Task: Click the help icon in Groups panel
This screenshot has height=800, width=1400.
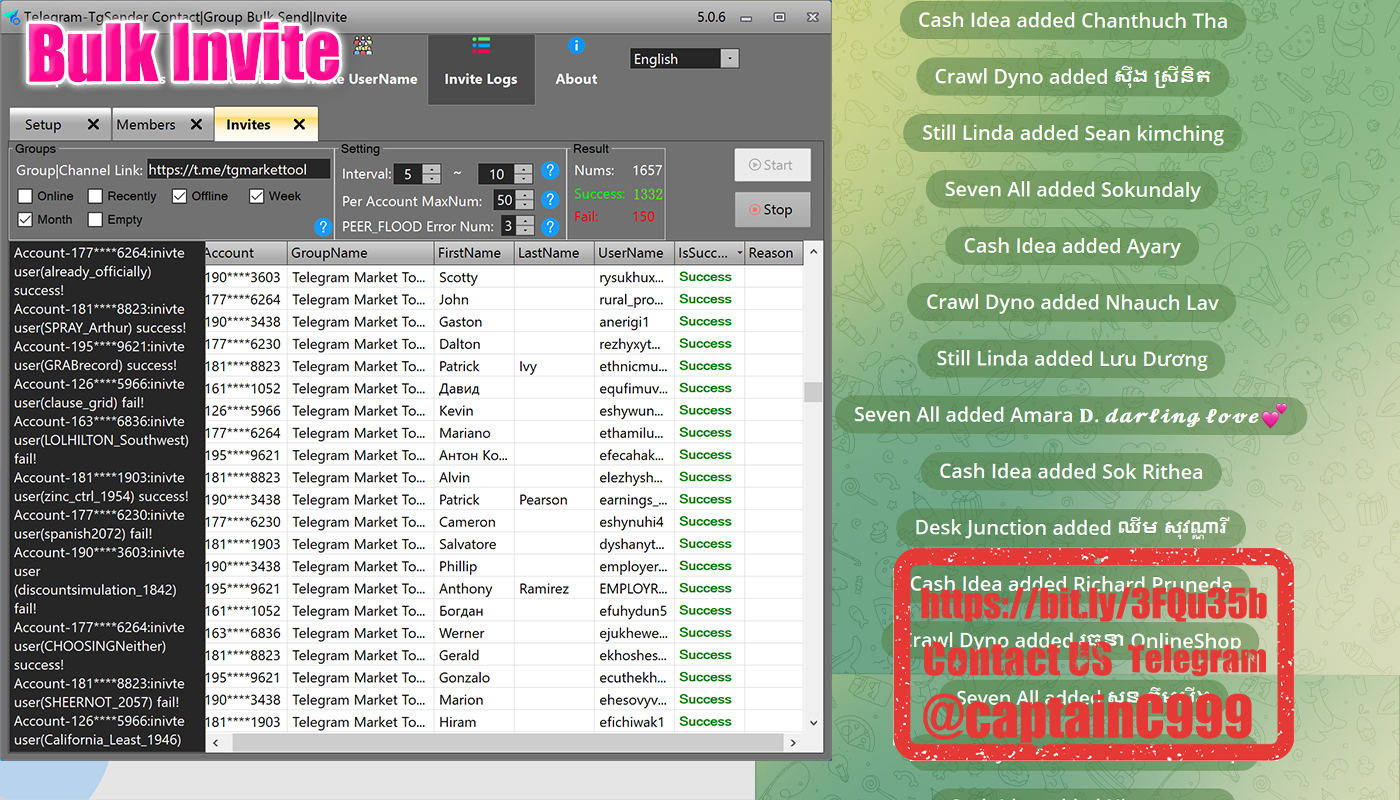Action: pyautogui.click(x=322, y=227)
